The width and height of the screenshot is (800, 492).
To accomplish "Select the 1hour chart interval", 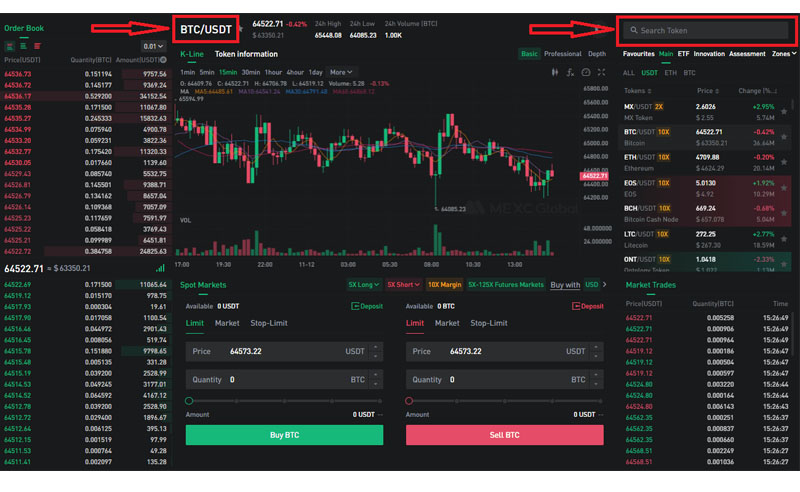I will (273, 72).
